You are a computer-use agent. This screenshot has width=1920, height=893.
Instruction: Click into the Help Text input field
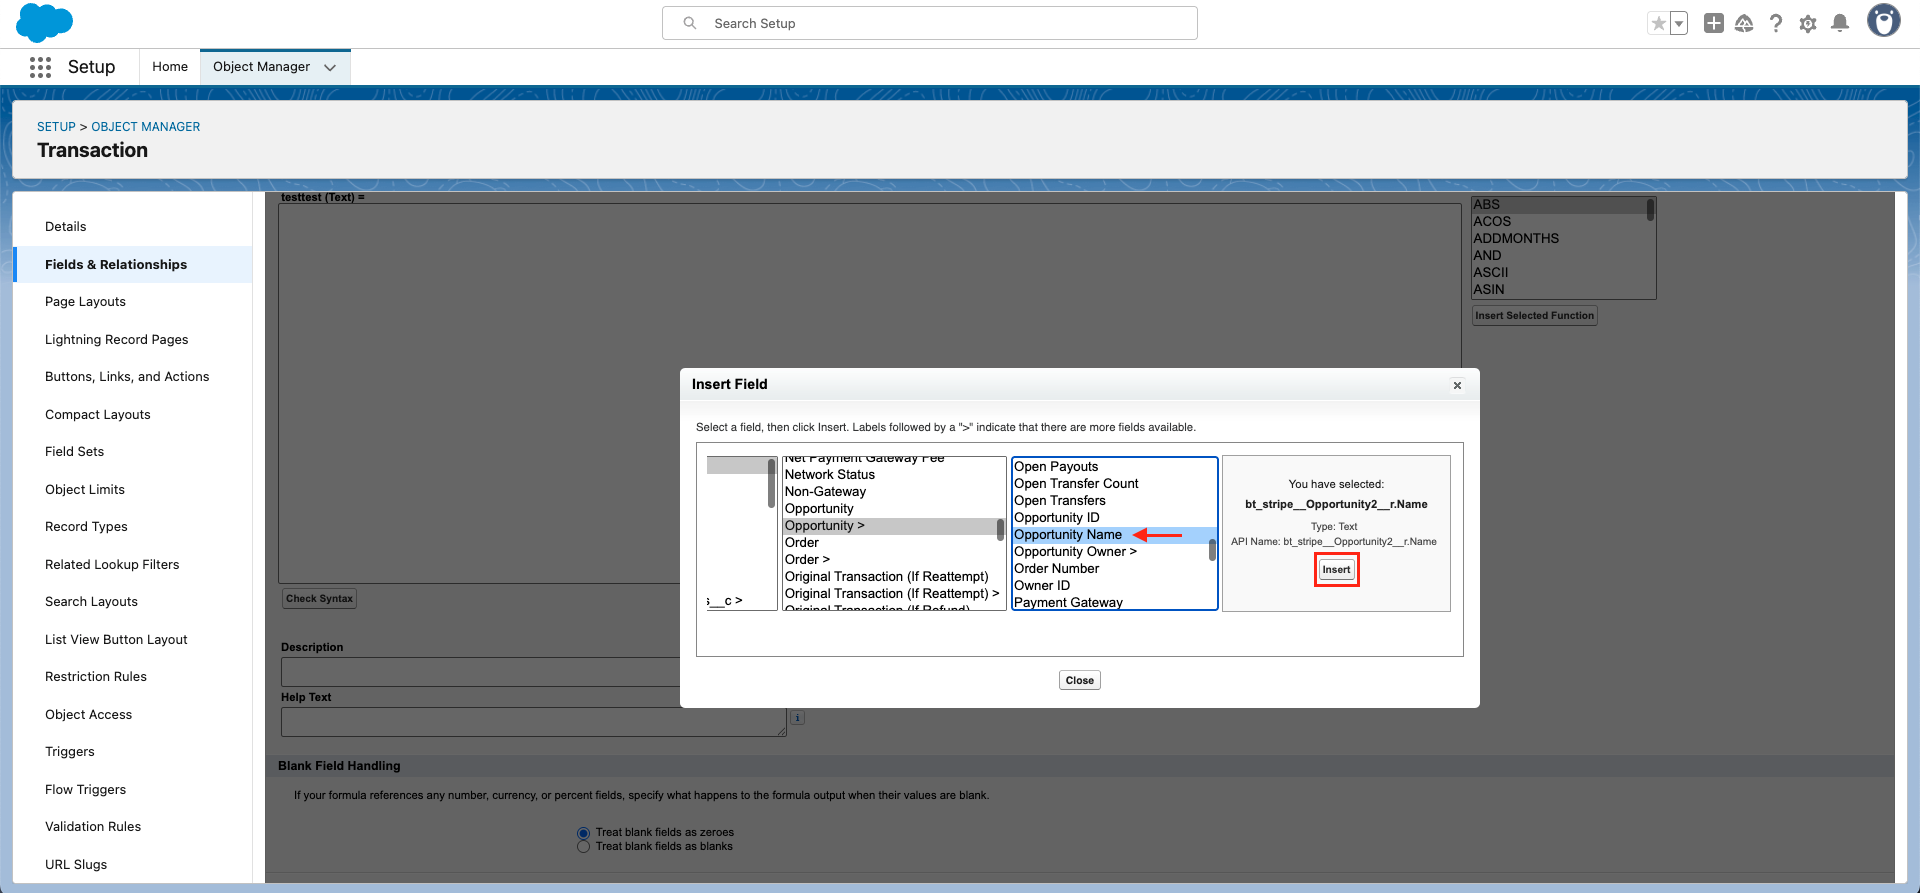coord(534,722)
